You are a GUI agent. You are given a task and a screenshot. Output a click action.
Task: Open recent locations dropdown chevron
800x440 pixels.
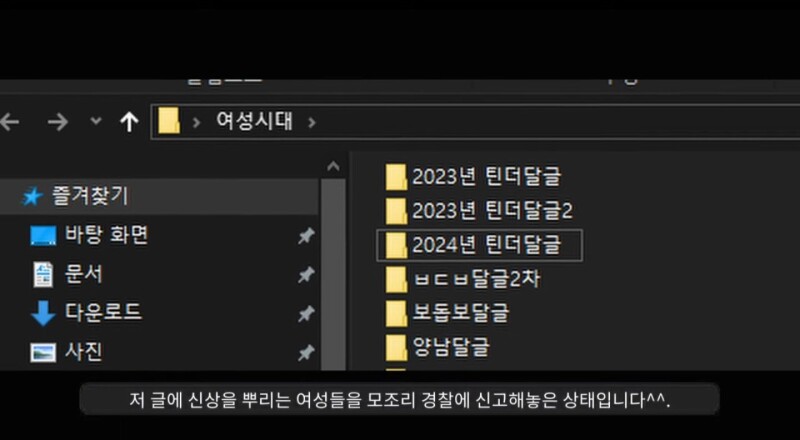click(95, 122)
